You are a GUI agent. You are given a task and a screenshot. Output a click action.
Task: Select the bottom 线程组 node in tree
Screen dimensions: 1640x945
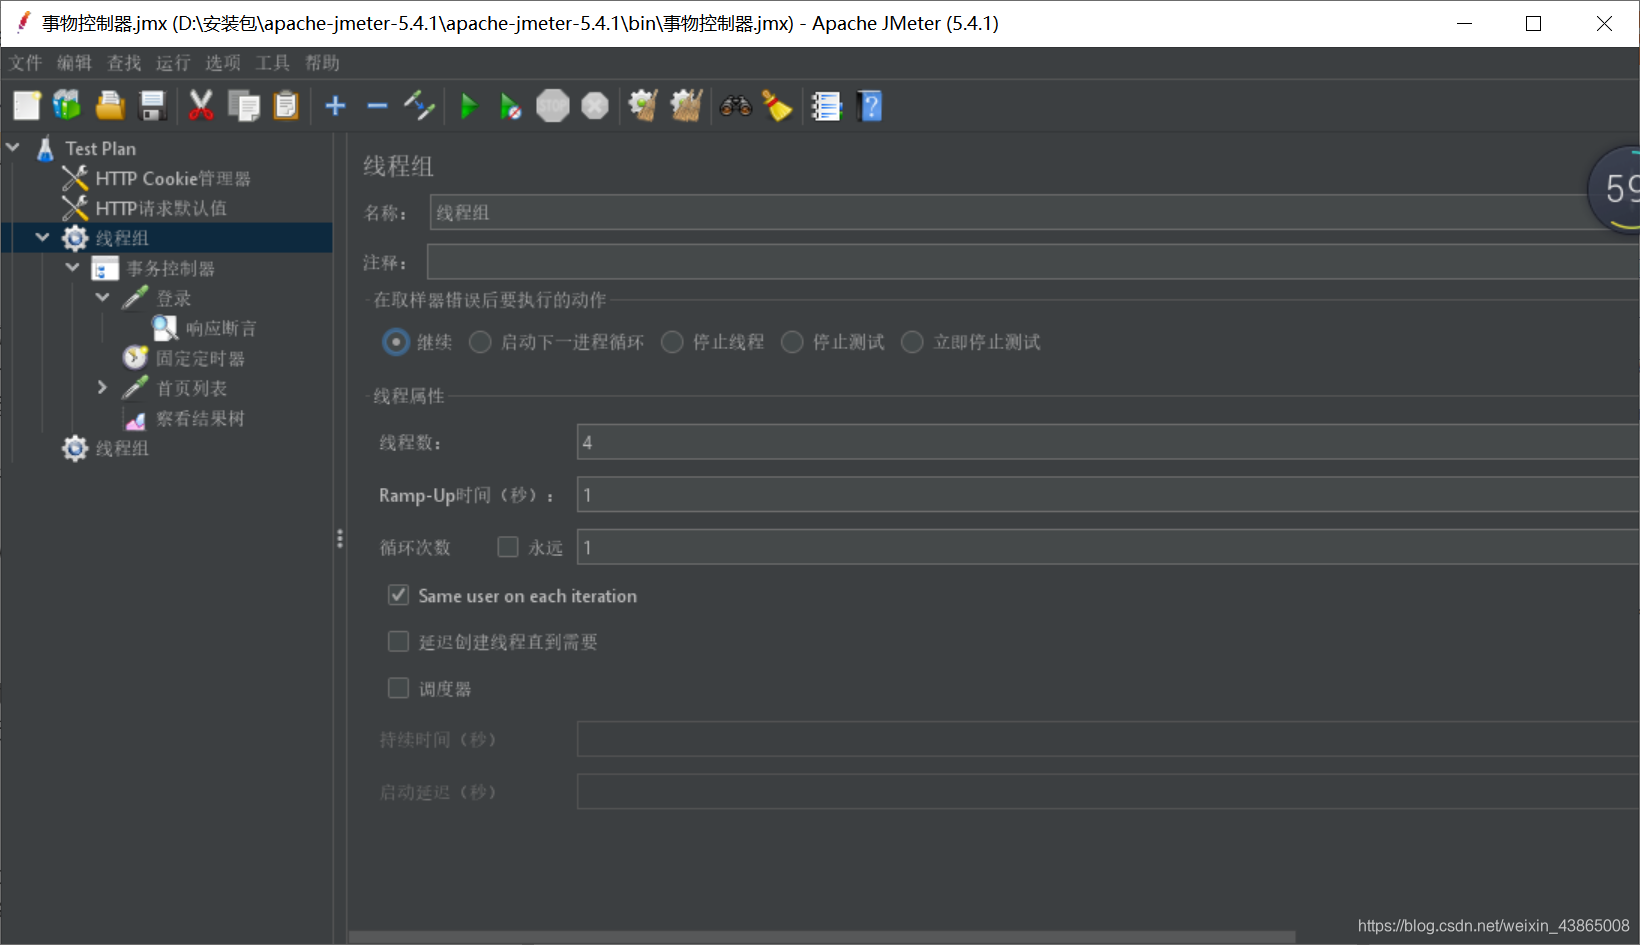[121, 449]
